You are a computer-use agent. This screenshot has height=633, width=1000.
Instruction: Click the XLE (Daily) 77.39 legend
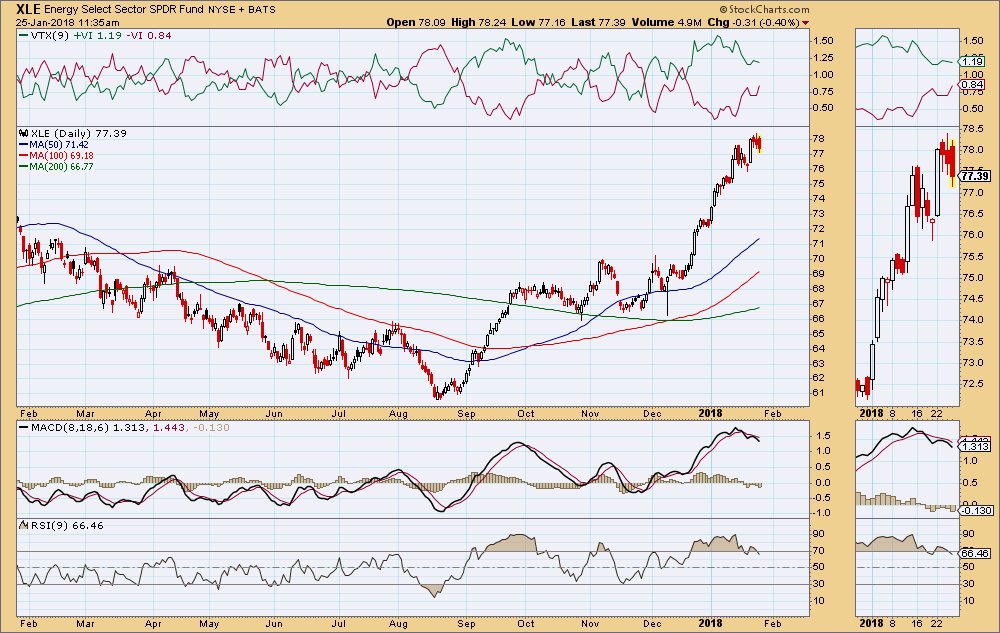click(x=78, y=133)
